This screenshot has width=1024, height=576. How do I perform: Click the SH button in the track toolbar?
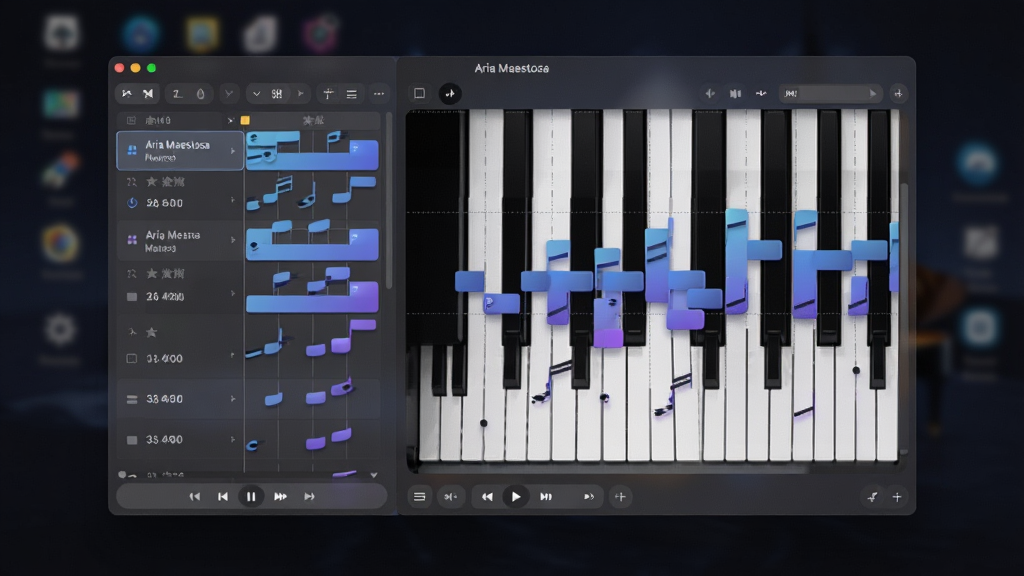tap(277, 94)
